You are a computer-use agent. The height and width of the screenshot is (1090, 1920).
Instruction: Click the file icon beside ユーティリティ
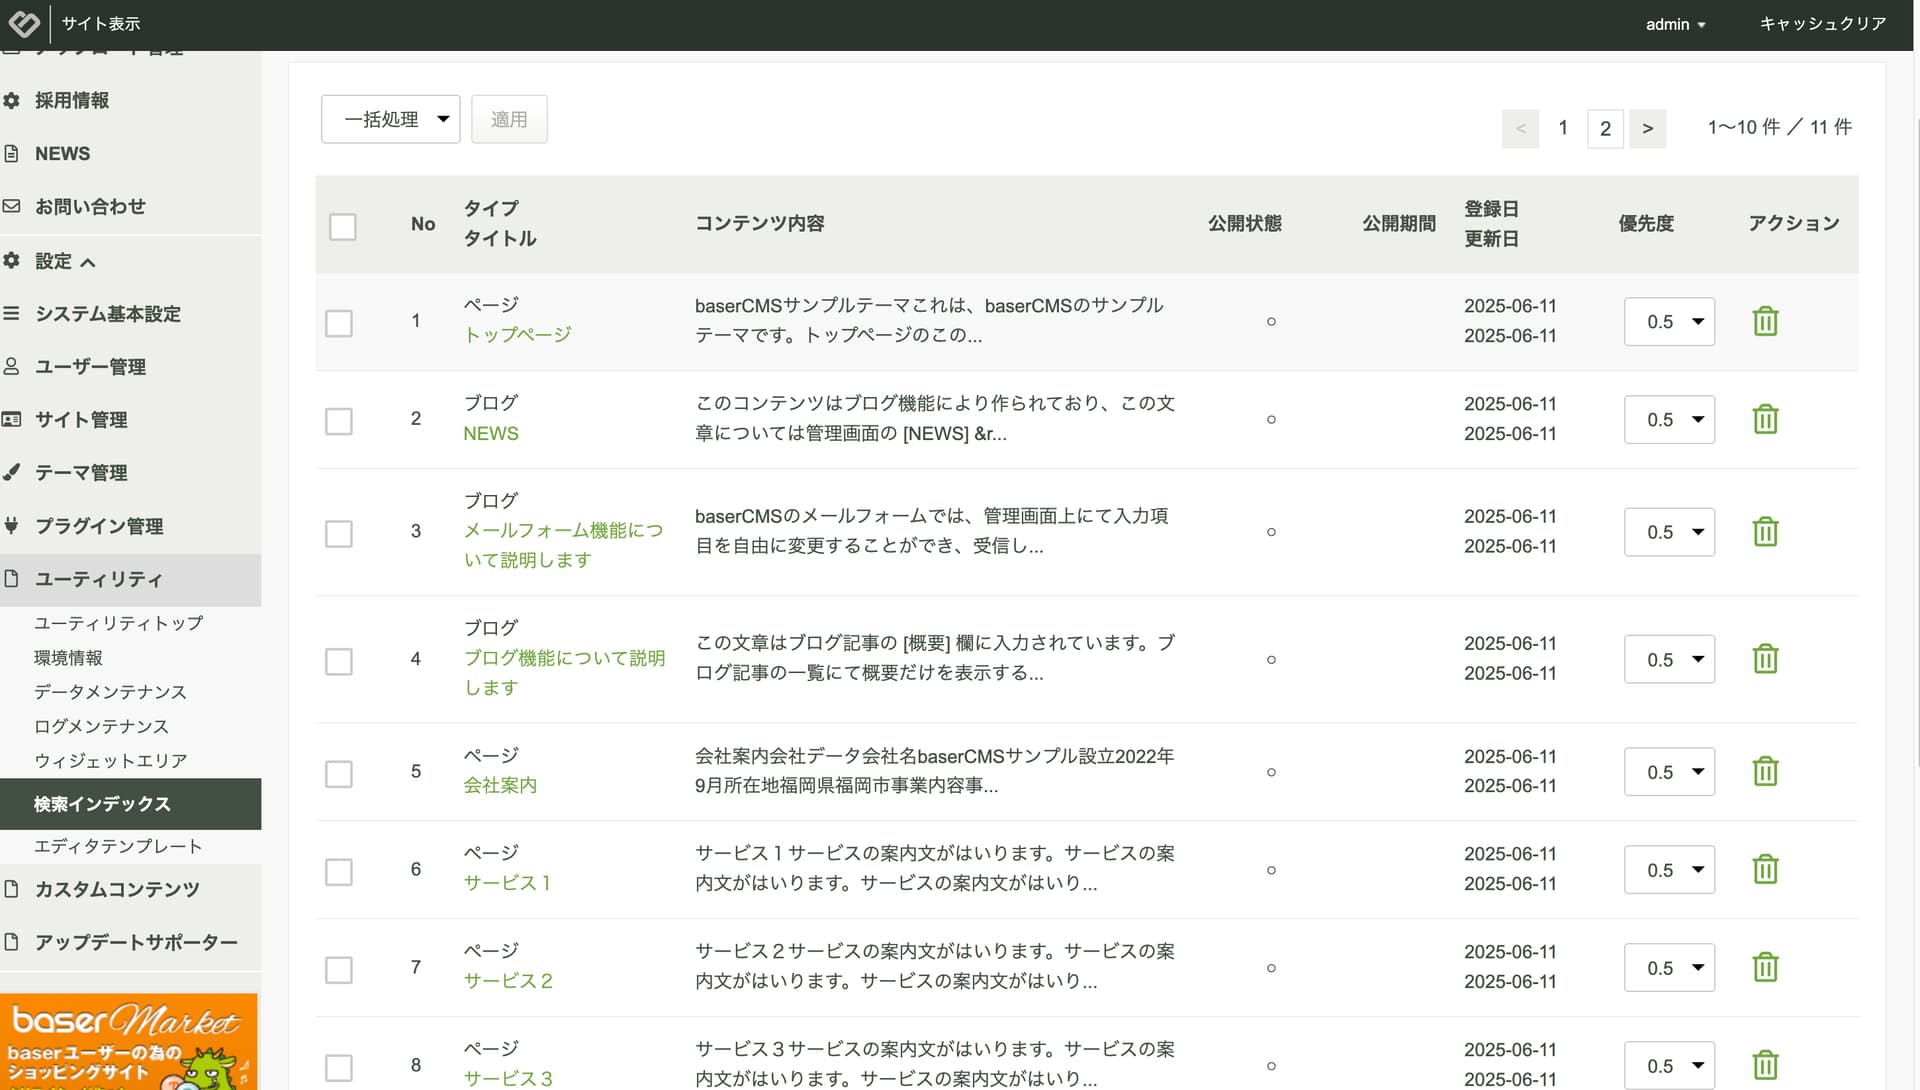click(11, 578)
